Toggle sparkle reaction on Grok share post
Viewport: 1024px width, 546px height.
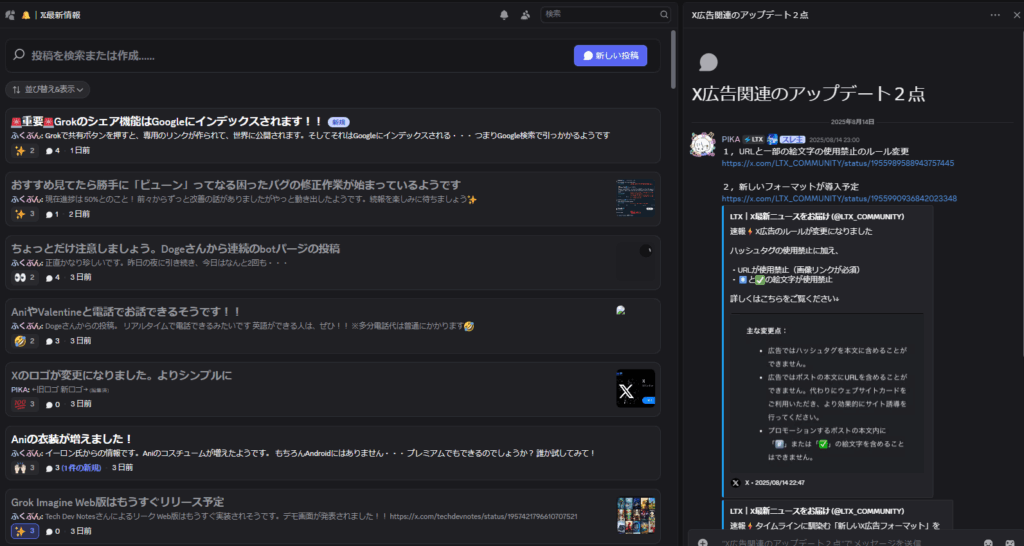click(x=25, y=150)
